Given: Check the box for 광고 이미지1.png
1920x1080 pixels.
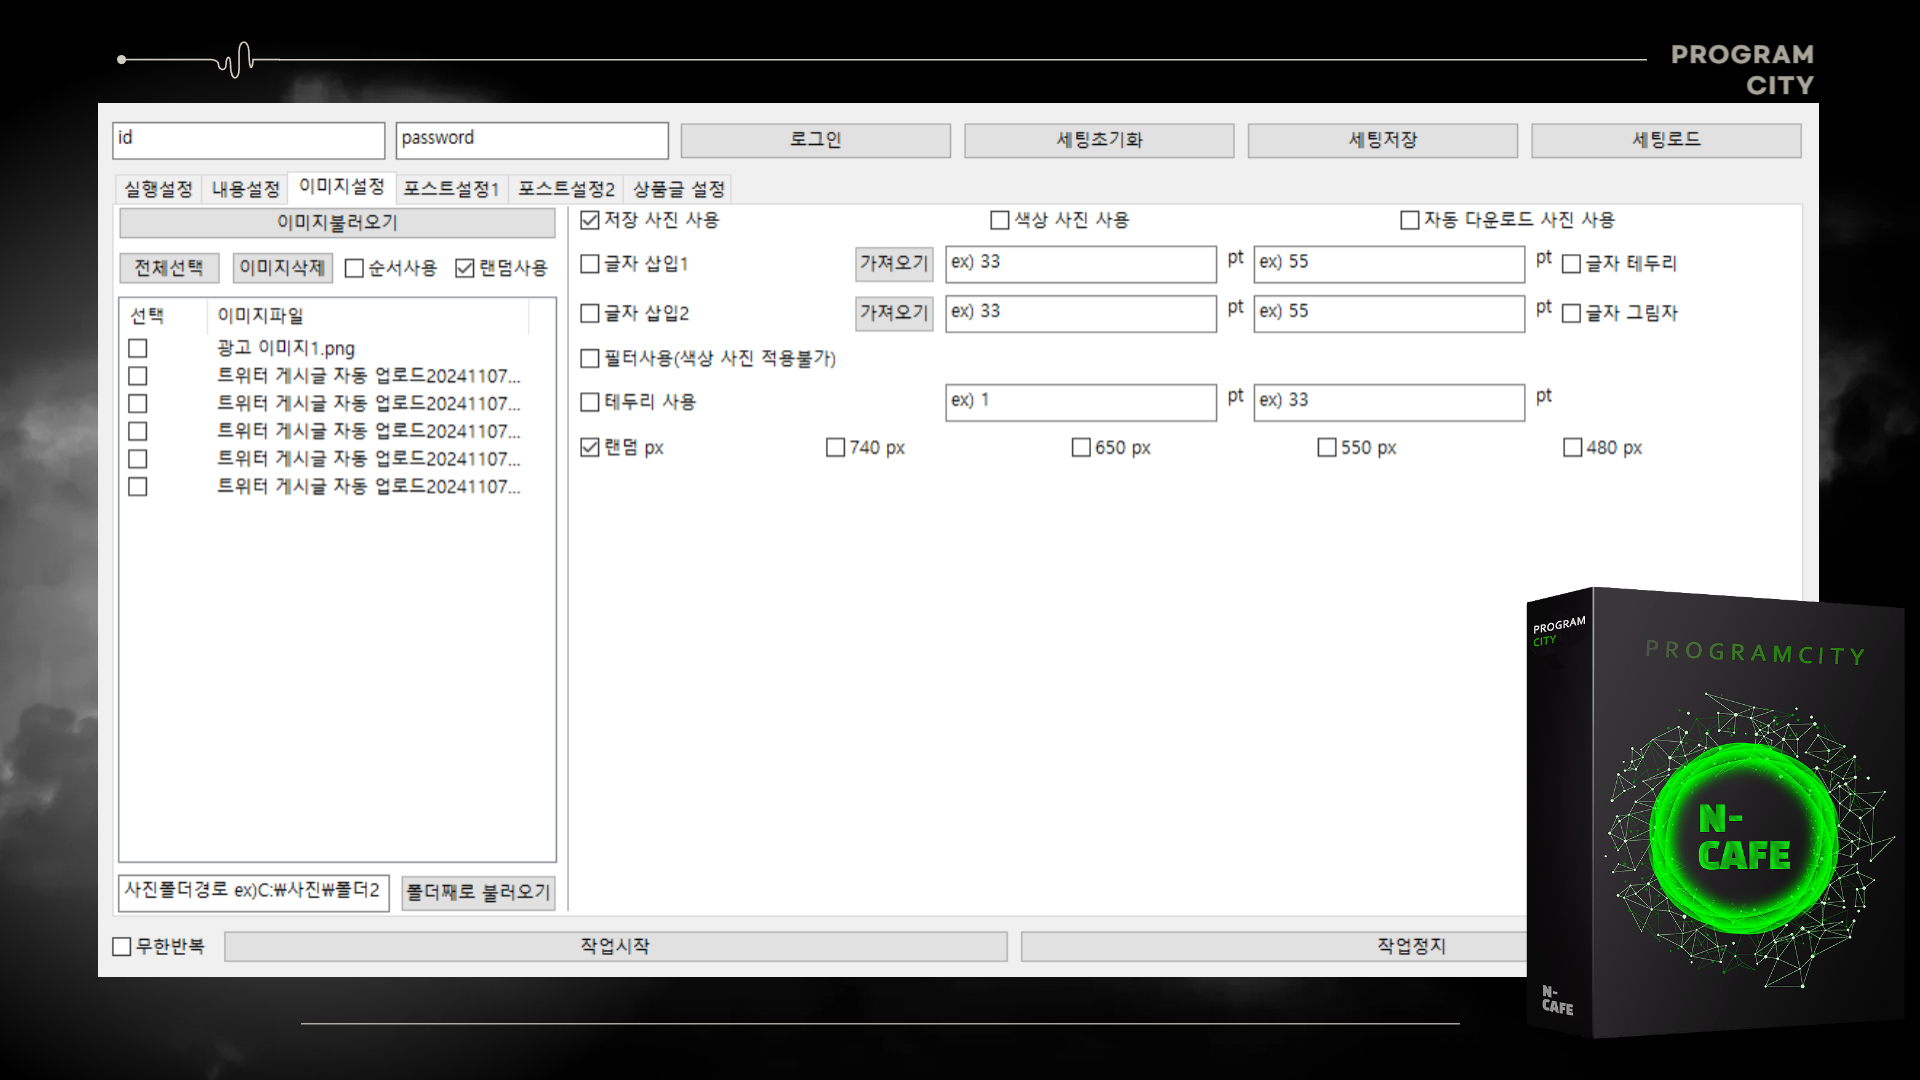Looking at the screenshot, I should coord(138,348).
